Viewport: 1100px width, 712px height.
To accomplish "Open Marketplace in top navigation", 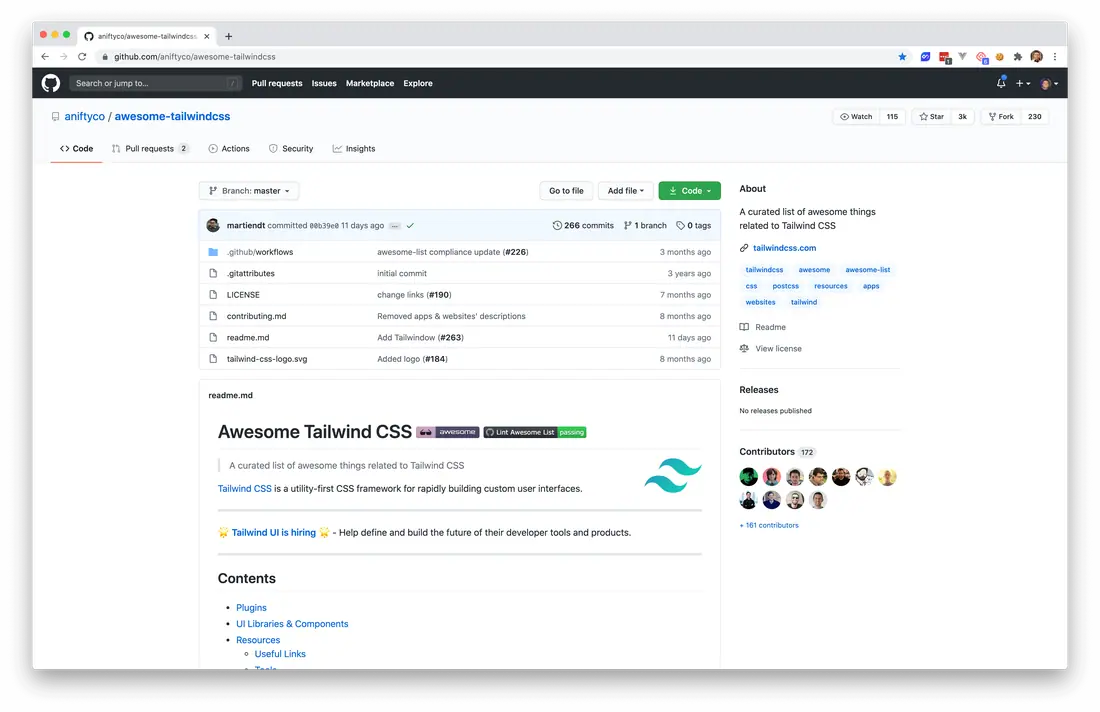I will [x=370, y=83].
